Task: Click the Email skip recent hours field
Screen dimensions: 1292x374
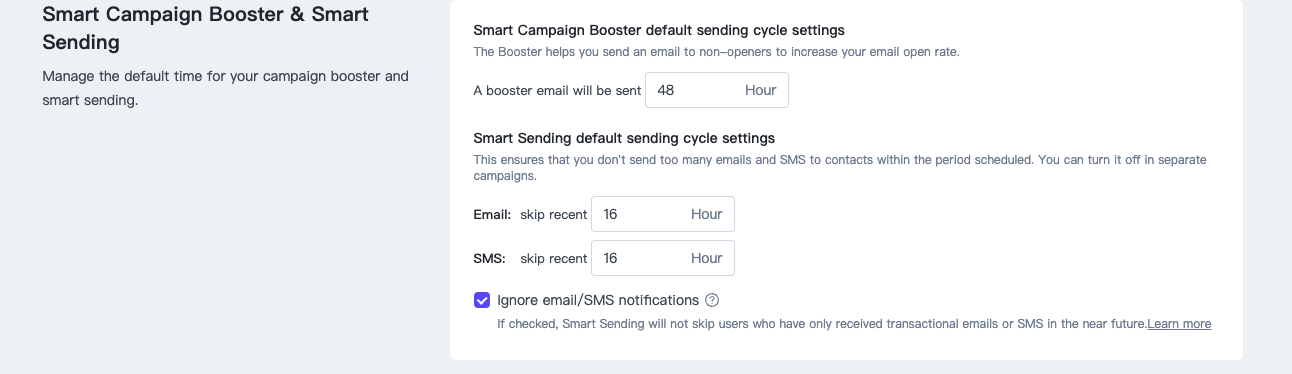Action: coord(663,214)
